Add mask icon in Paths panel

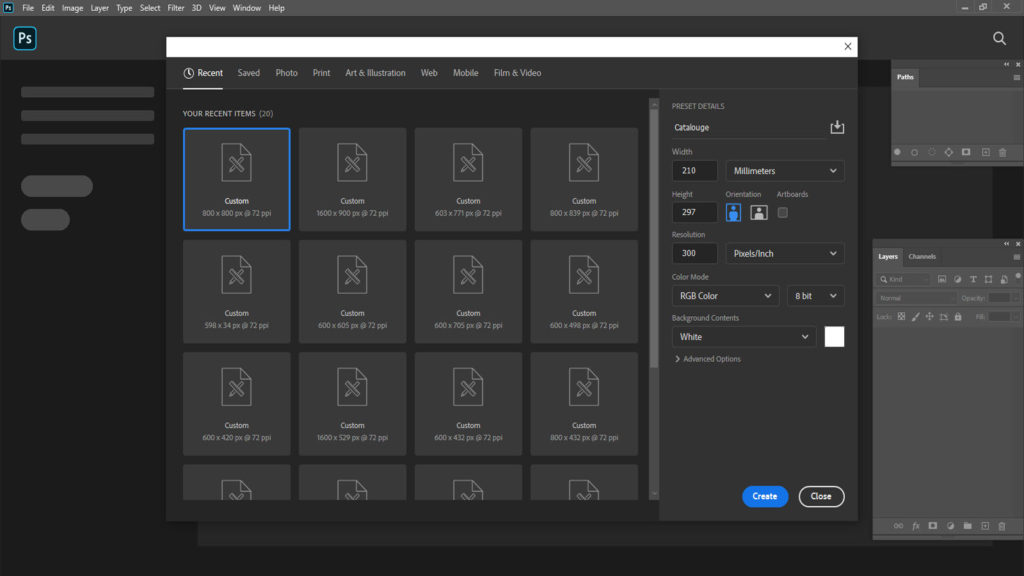pos(966,152)
